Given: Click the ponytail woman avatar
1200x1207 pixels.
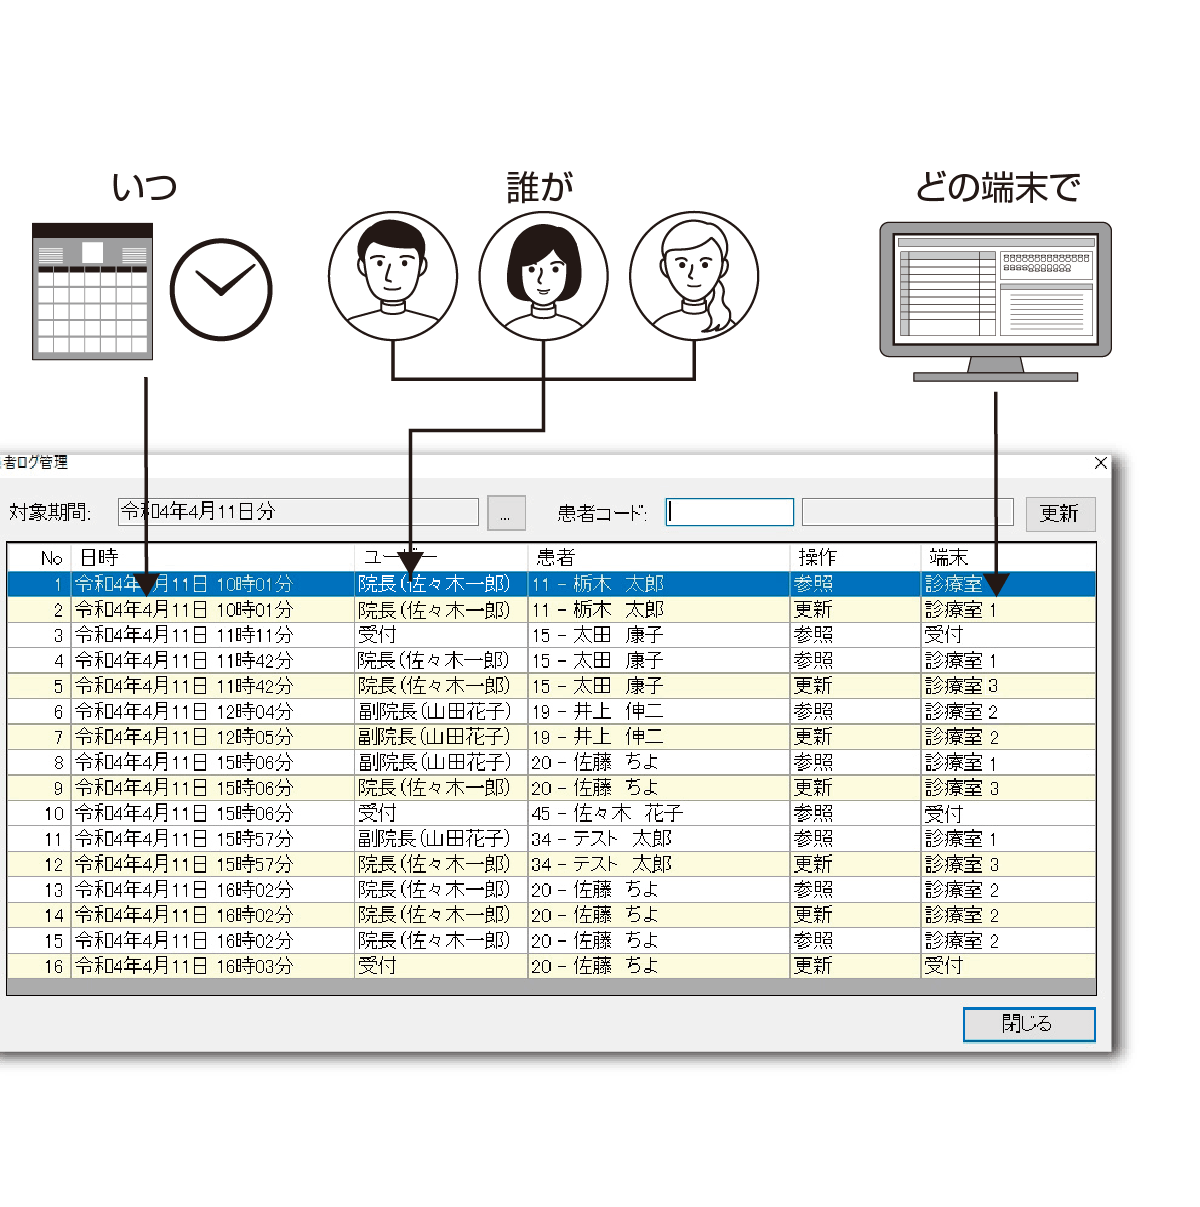Looking at the screenshot, I should coord(694,276).
